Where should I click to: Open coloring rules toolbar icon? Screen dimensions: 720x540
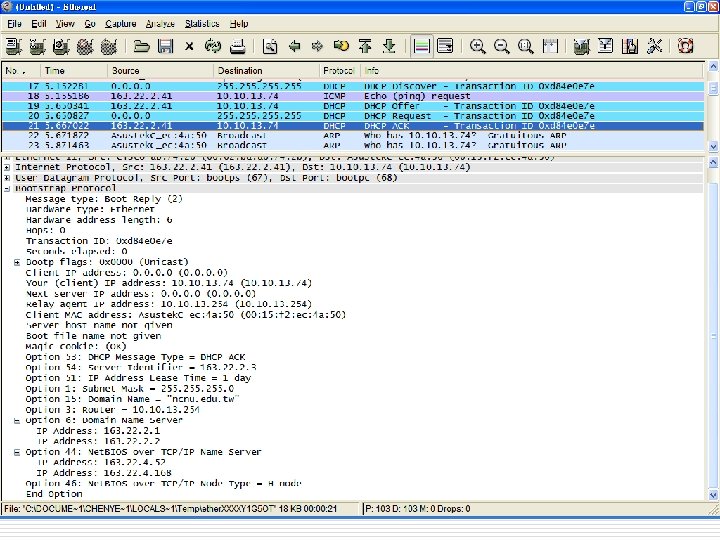point(630,46)
